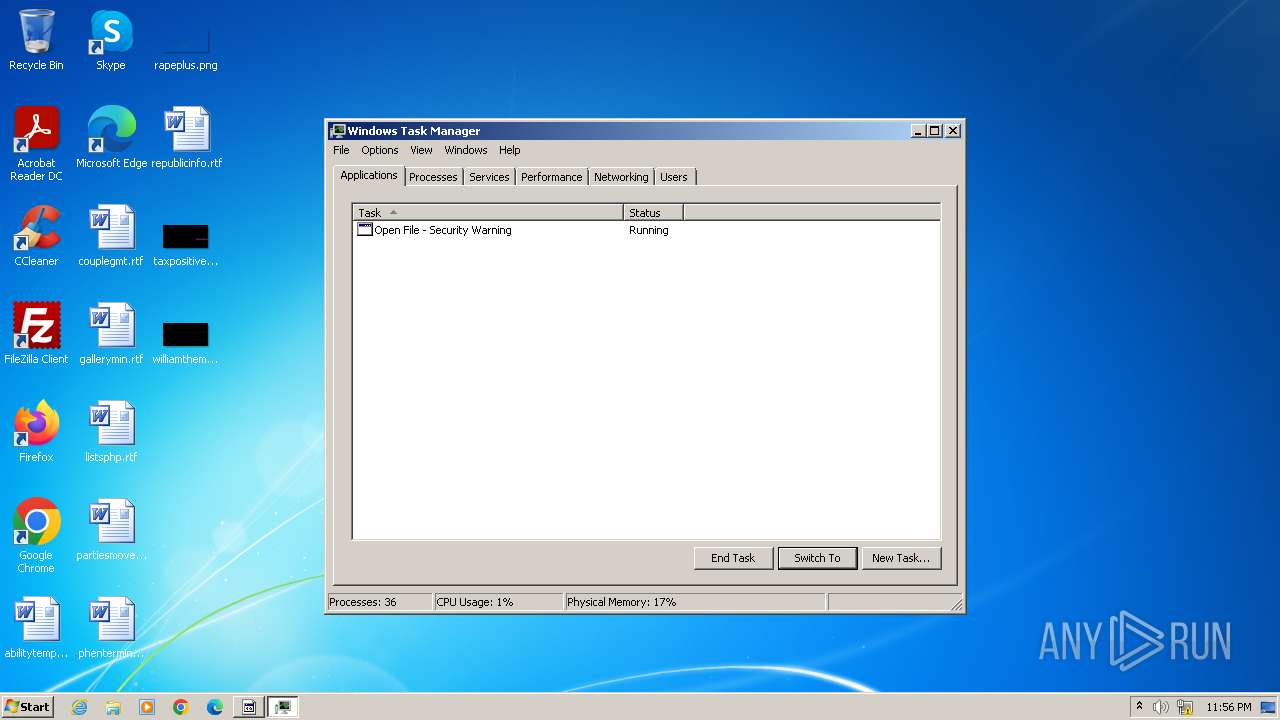Click the Task Manager taskbar button
The height and width of the screenshot is (720, 1280).
pyautogui.click(x=283, y=707)
